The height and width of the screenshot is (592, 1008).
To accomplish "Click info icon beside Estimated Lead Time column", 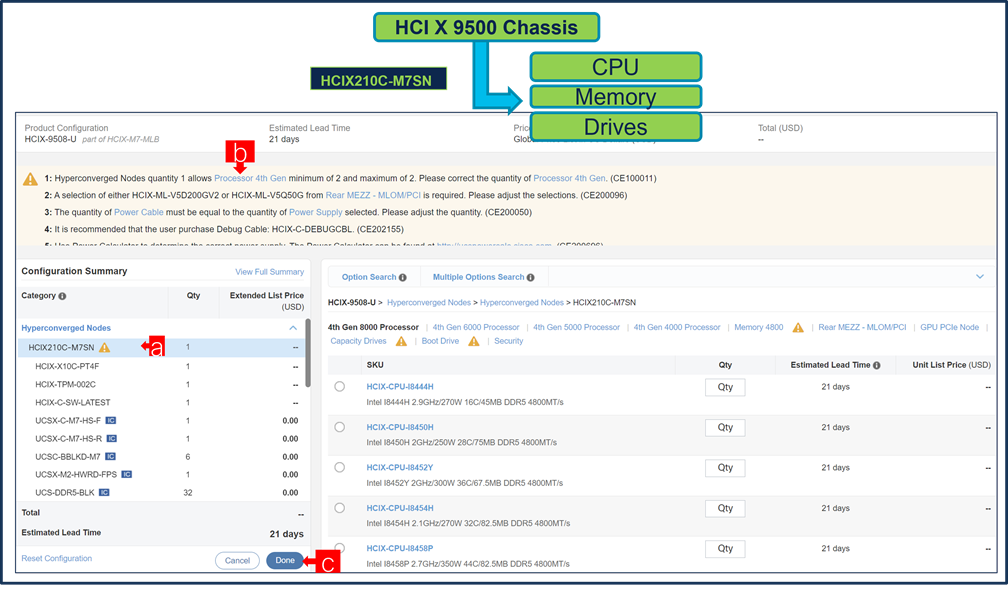I will (877, 365).
